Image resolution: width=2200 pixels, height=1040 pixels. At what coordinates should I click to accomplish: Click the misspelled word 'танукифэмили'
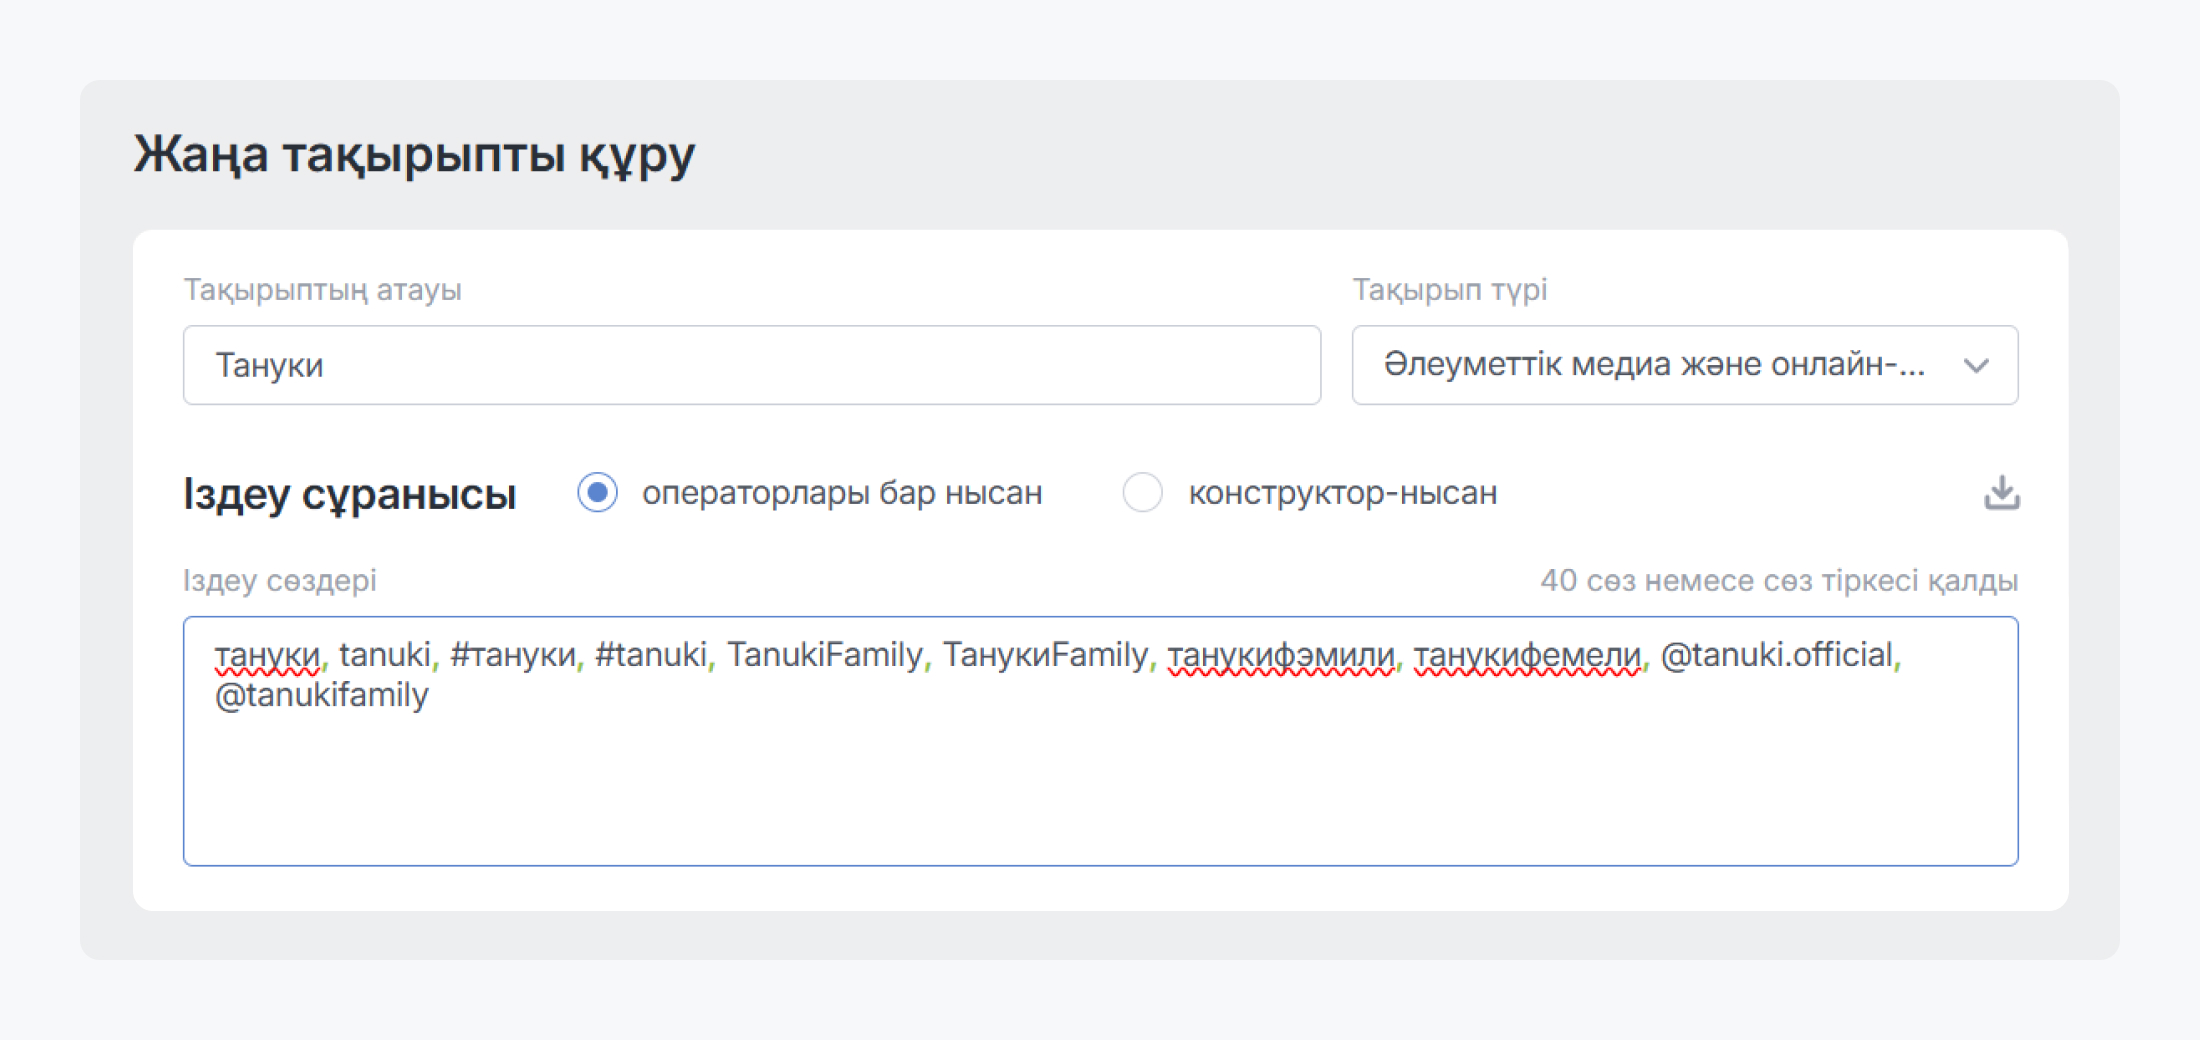click(x=1281, y=656)
